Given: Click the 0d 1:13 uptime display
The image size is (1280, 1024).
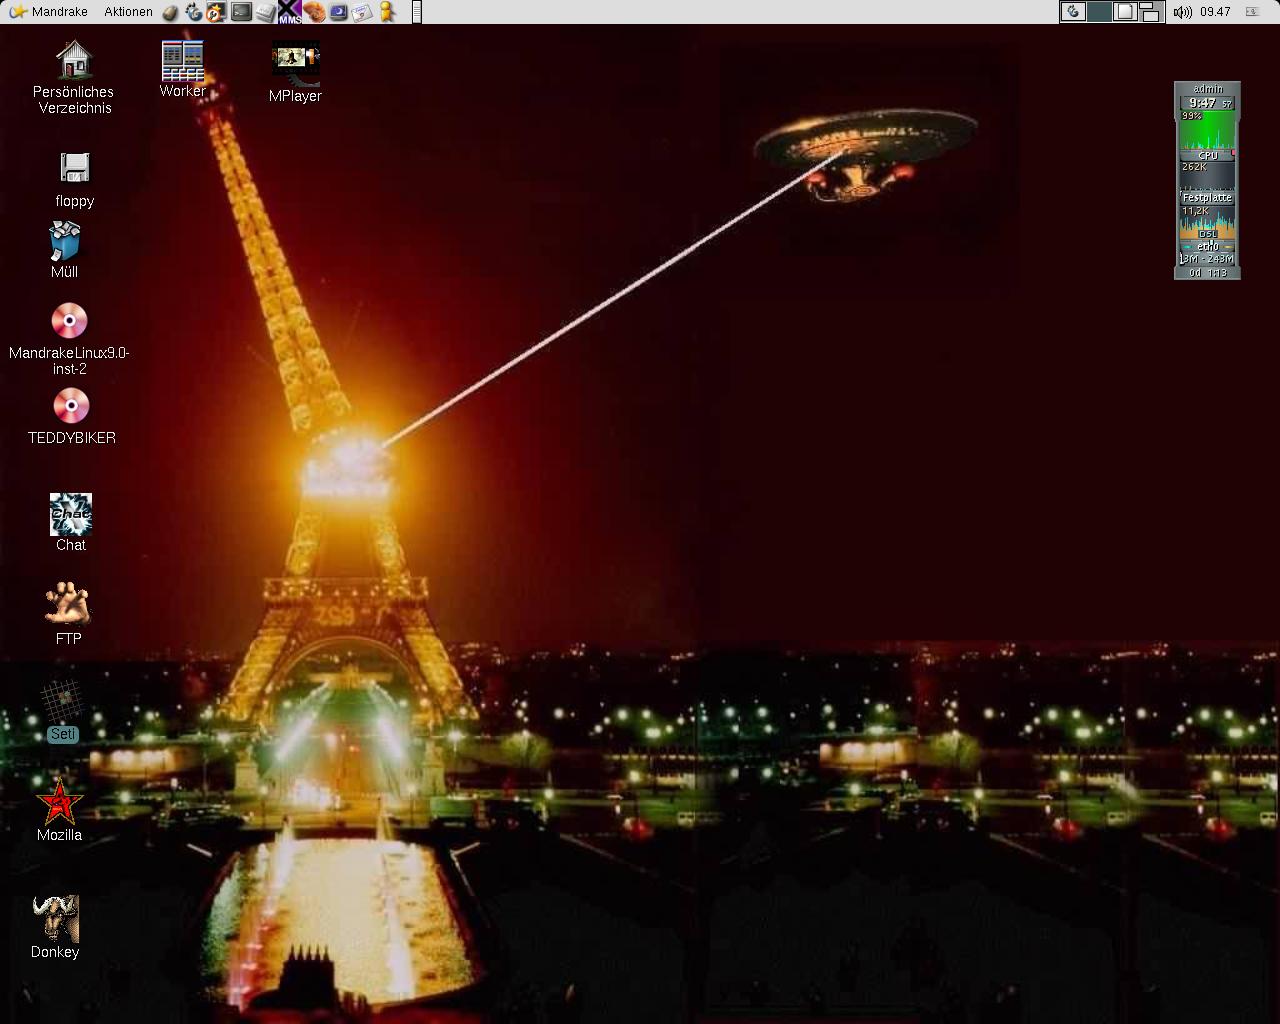Looking at the screenshot, I should (1208, 272).
